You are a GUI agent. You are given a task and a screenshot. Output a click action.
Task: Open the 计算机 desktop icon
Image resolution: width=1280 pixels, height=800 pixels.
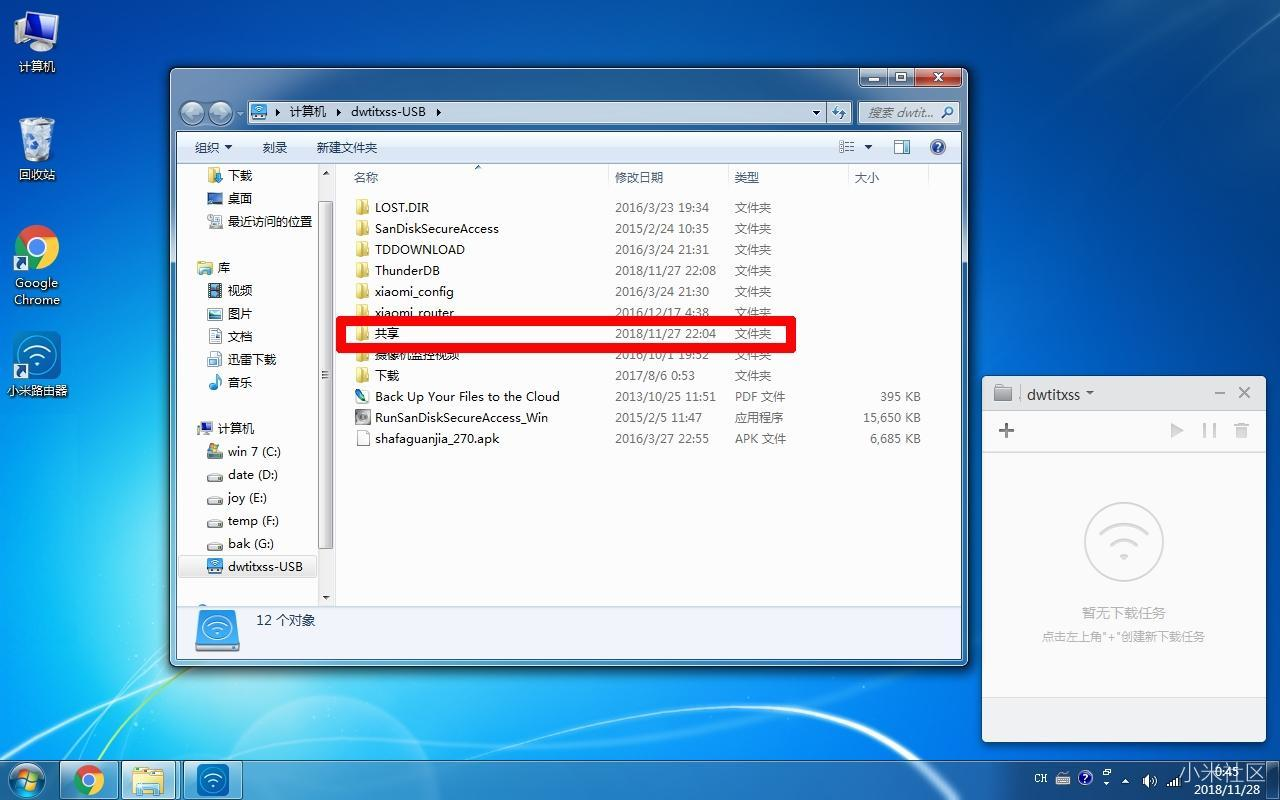37,43
